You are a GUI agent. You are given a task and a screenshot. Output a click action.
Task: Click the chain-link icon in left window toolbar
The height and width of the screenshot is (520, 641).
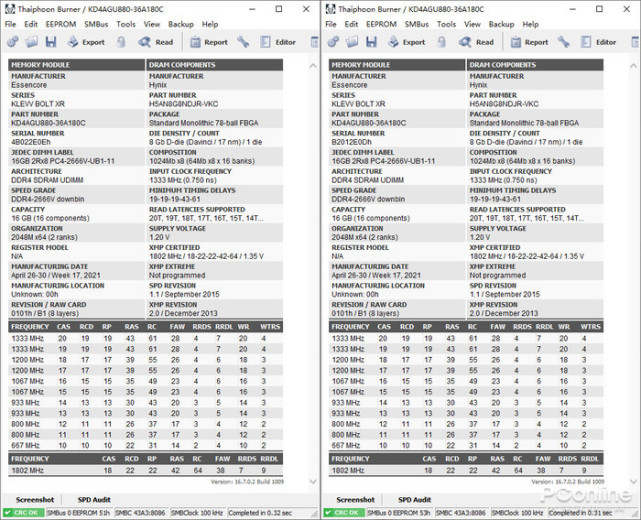coord(12,42)
